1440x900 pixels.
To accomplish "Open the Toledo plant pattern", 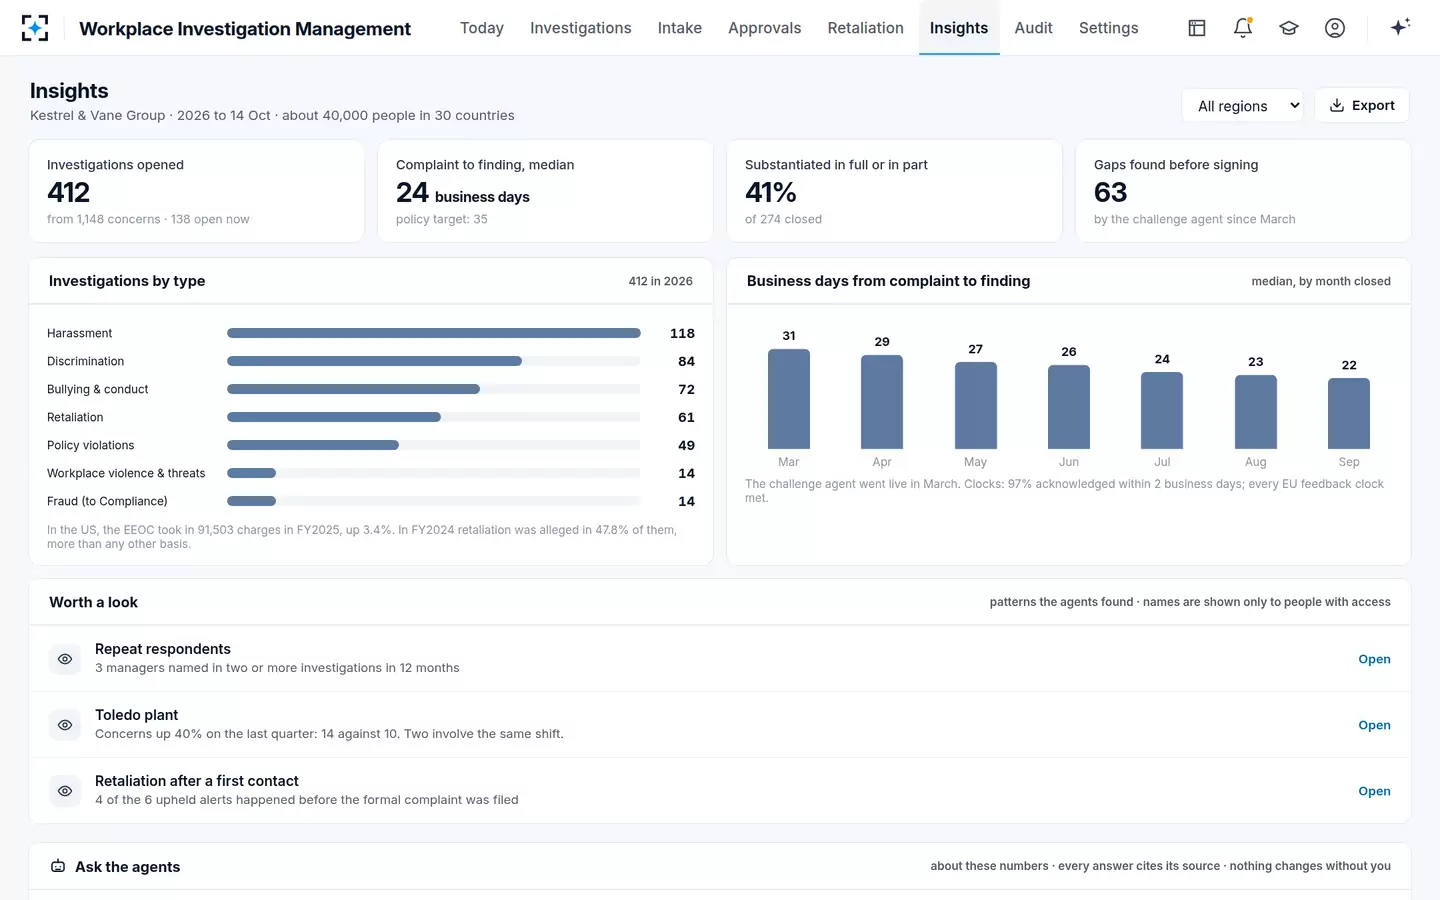I will pyautogui.click(x=1374, y=725).
